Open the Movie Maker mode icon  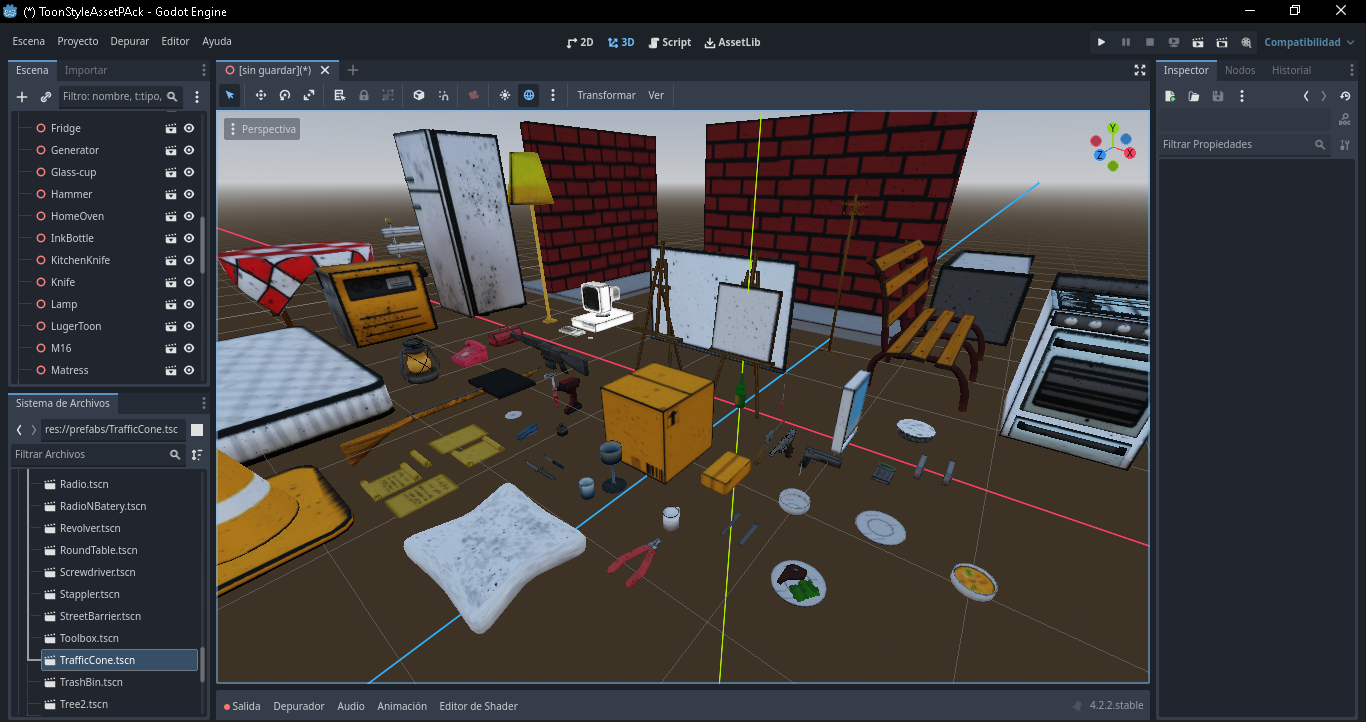[x=1246, y=42]
